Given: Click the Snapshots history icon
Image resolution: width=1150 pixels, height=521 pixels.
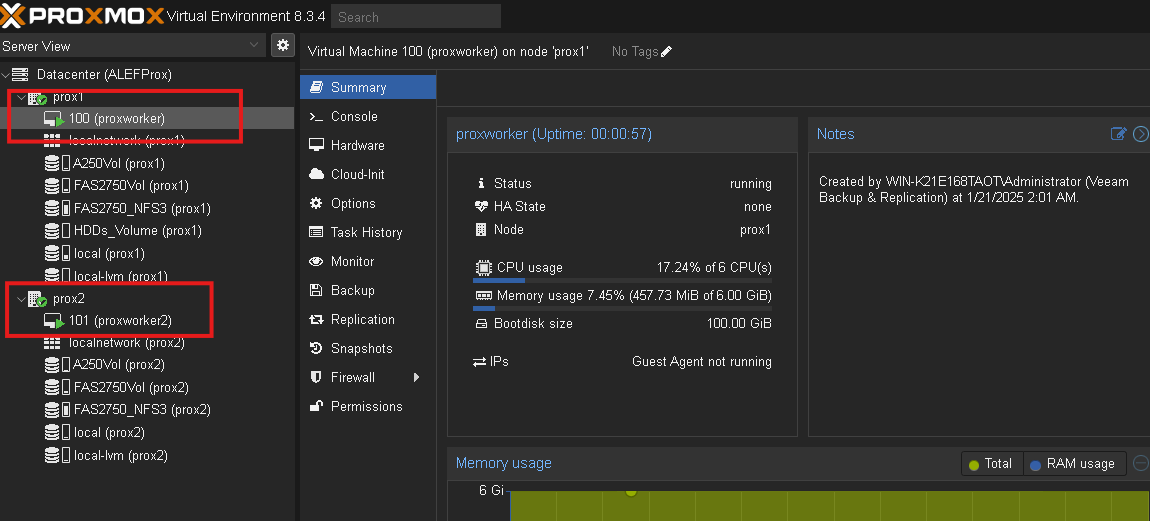Looking at the screenshot, I should 316,348.
